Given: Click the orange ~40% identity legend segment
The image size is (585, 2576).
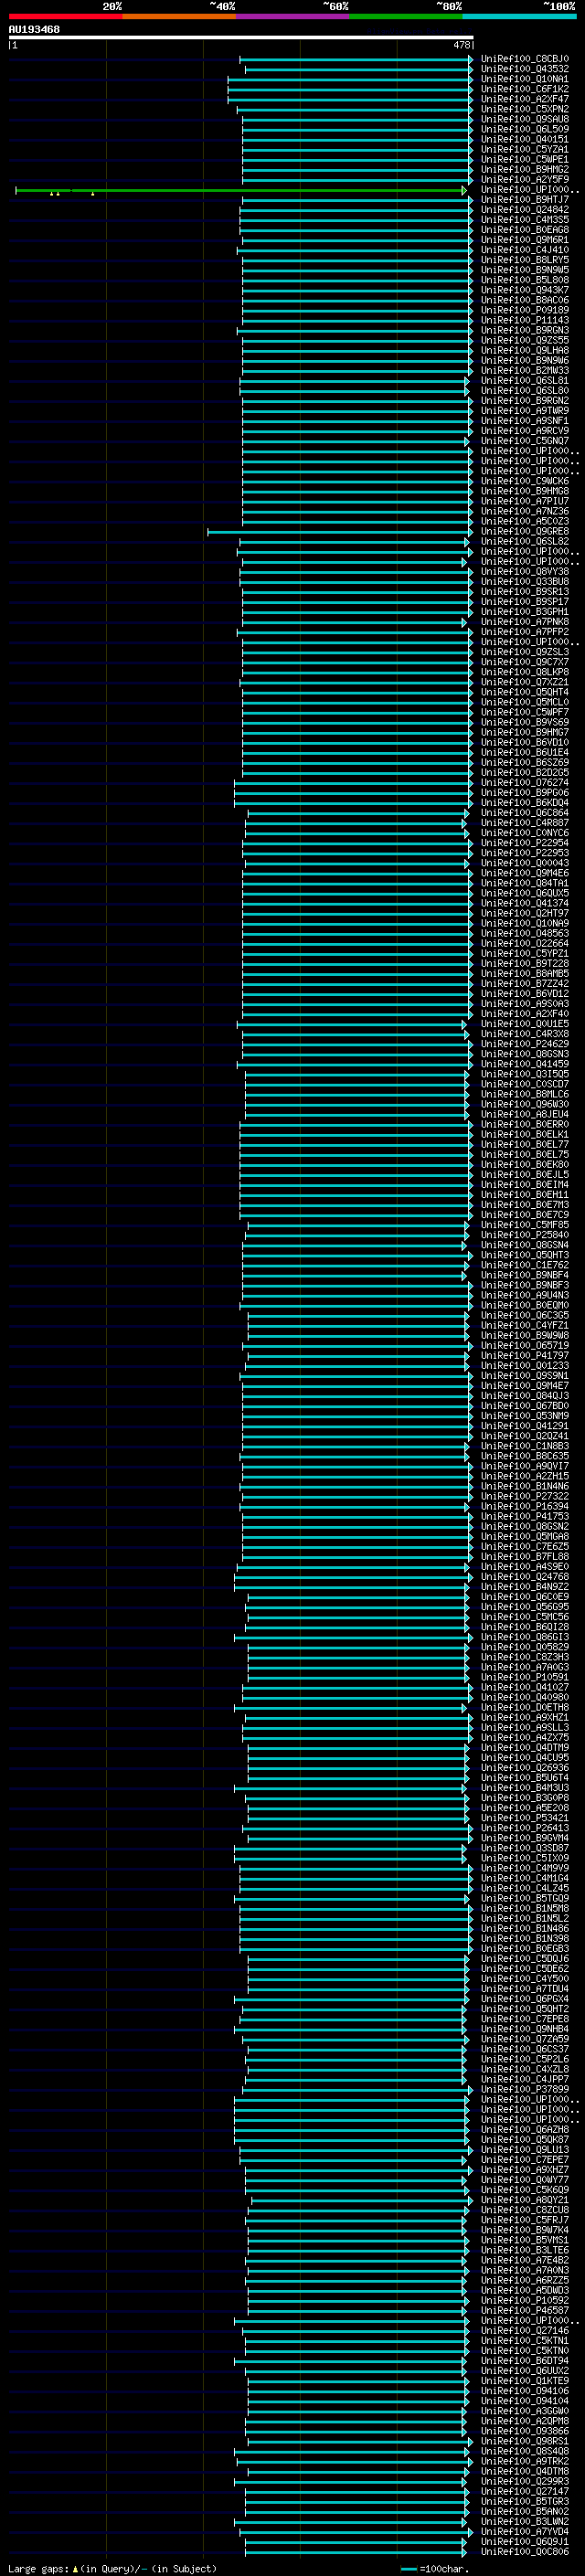Looking at the screenshot, I should point(179,16).
